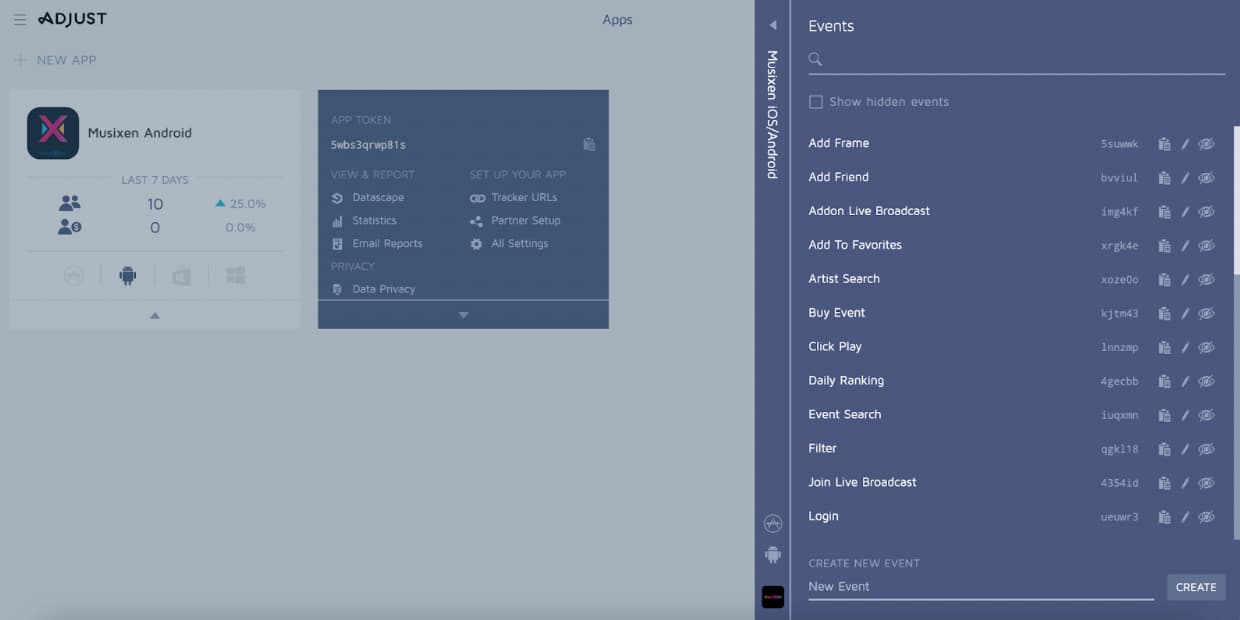Edit the Event Search event

coord(1185,416)
